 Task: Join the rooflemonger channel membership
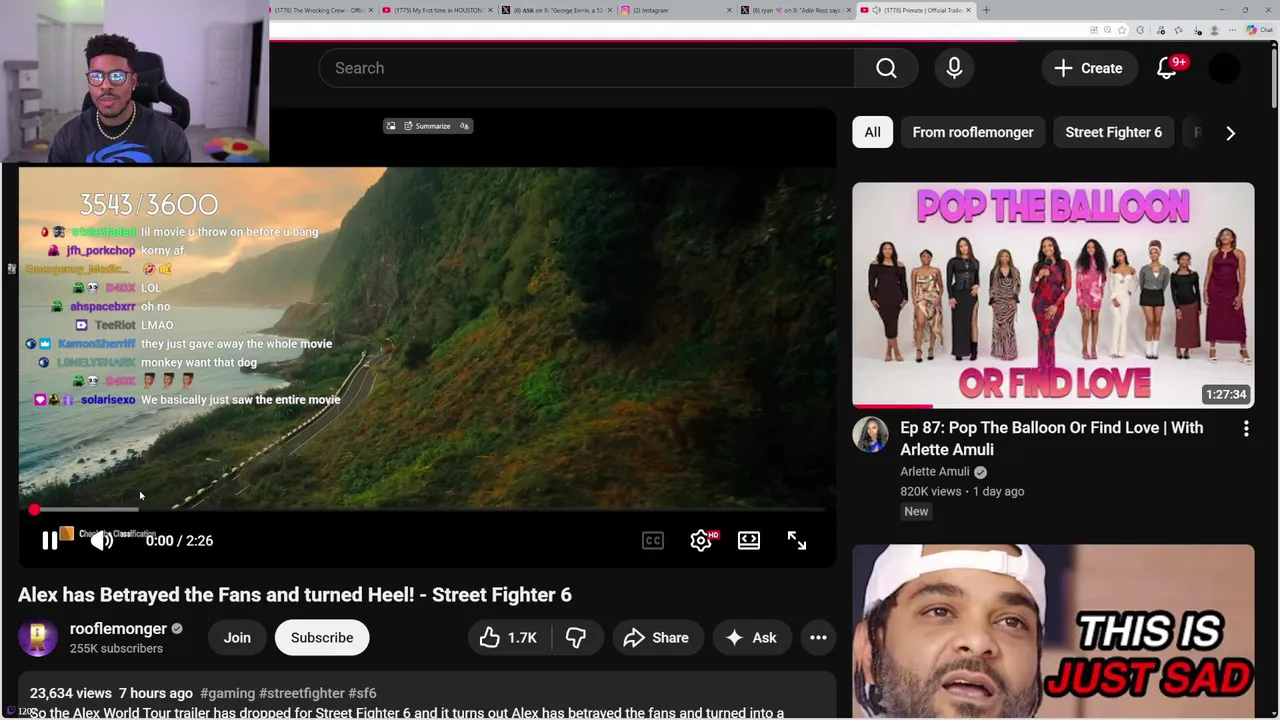pos(237,638)
